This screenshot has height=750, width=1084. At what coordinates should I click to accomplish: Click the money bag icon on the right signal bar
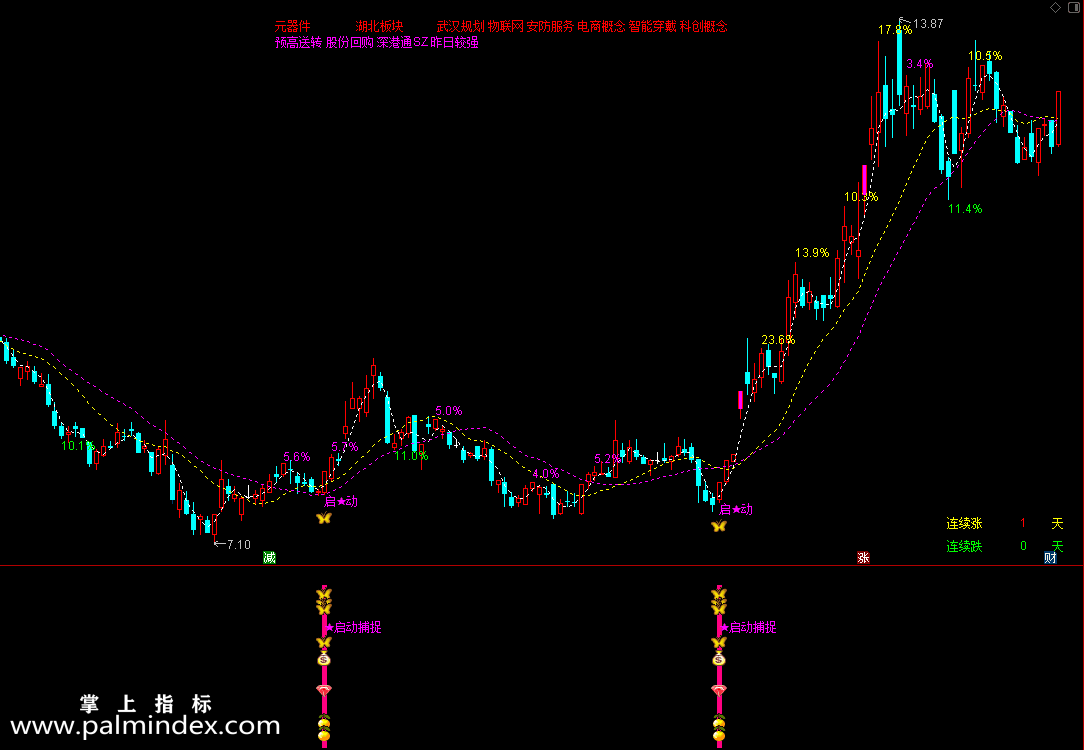[719, 659]
